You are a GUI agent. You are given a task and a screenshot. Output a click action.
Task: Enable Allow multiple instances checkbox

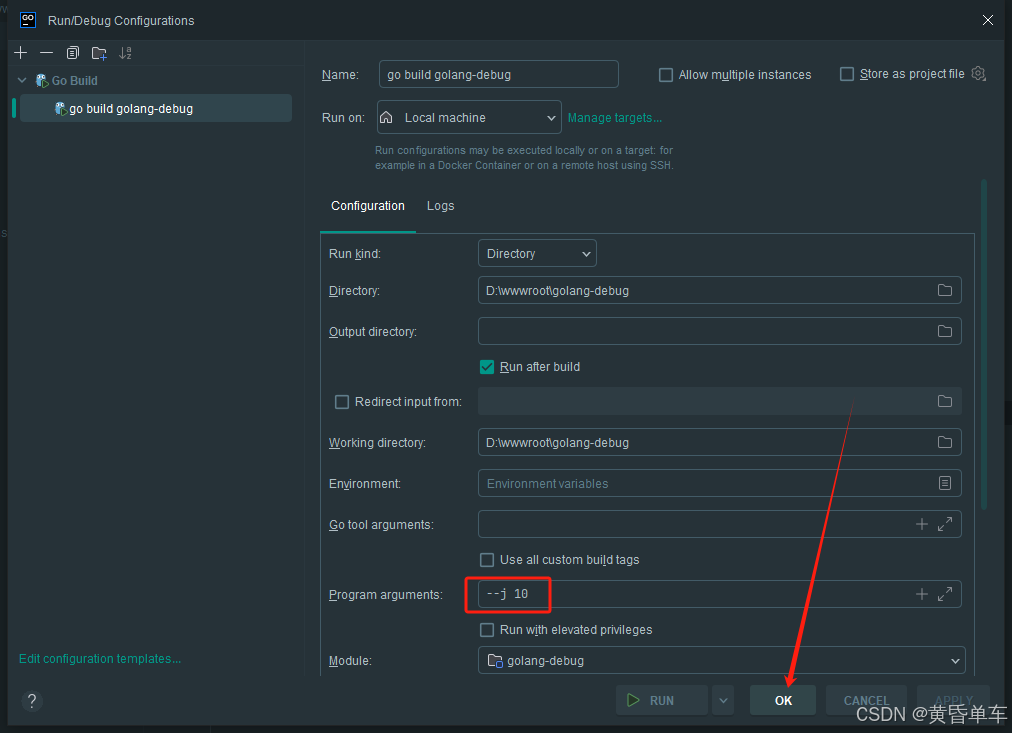pyautogui.click(x=666, y=75)
